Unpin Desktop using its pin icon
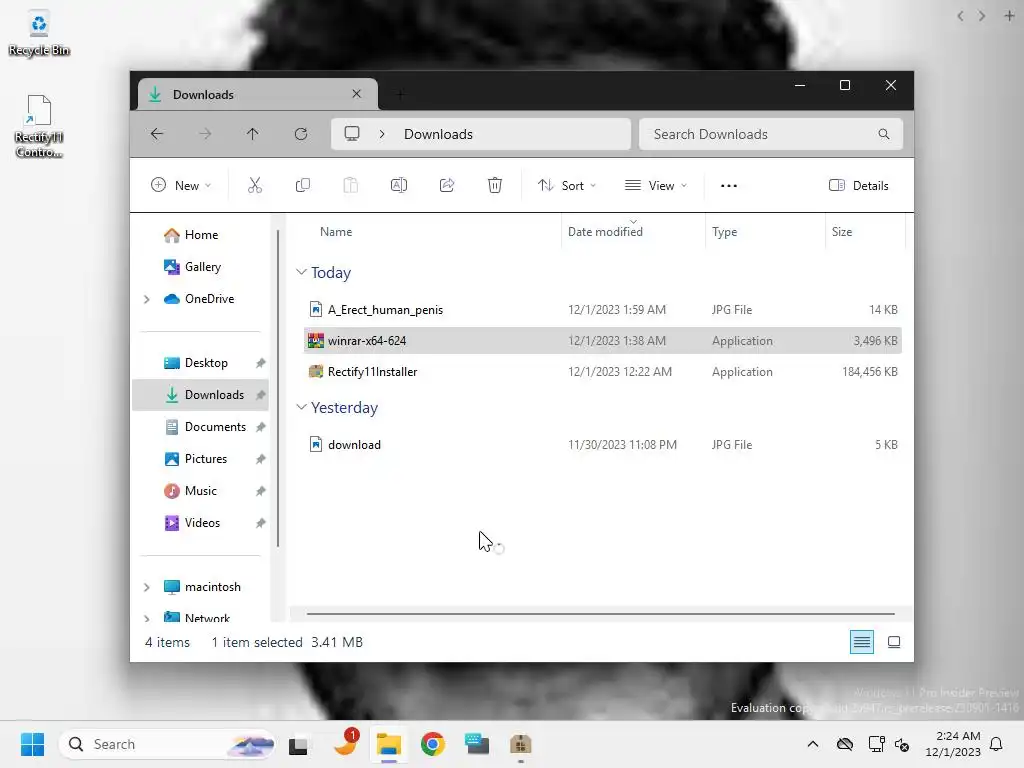The image size is (1024, 768). (261, 363)
